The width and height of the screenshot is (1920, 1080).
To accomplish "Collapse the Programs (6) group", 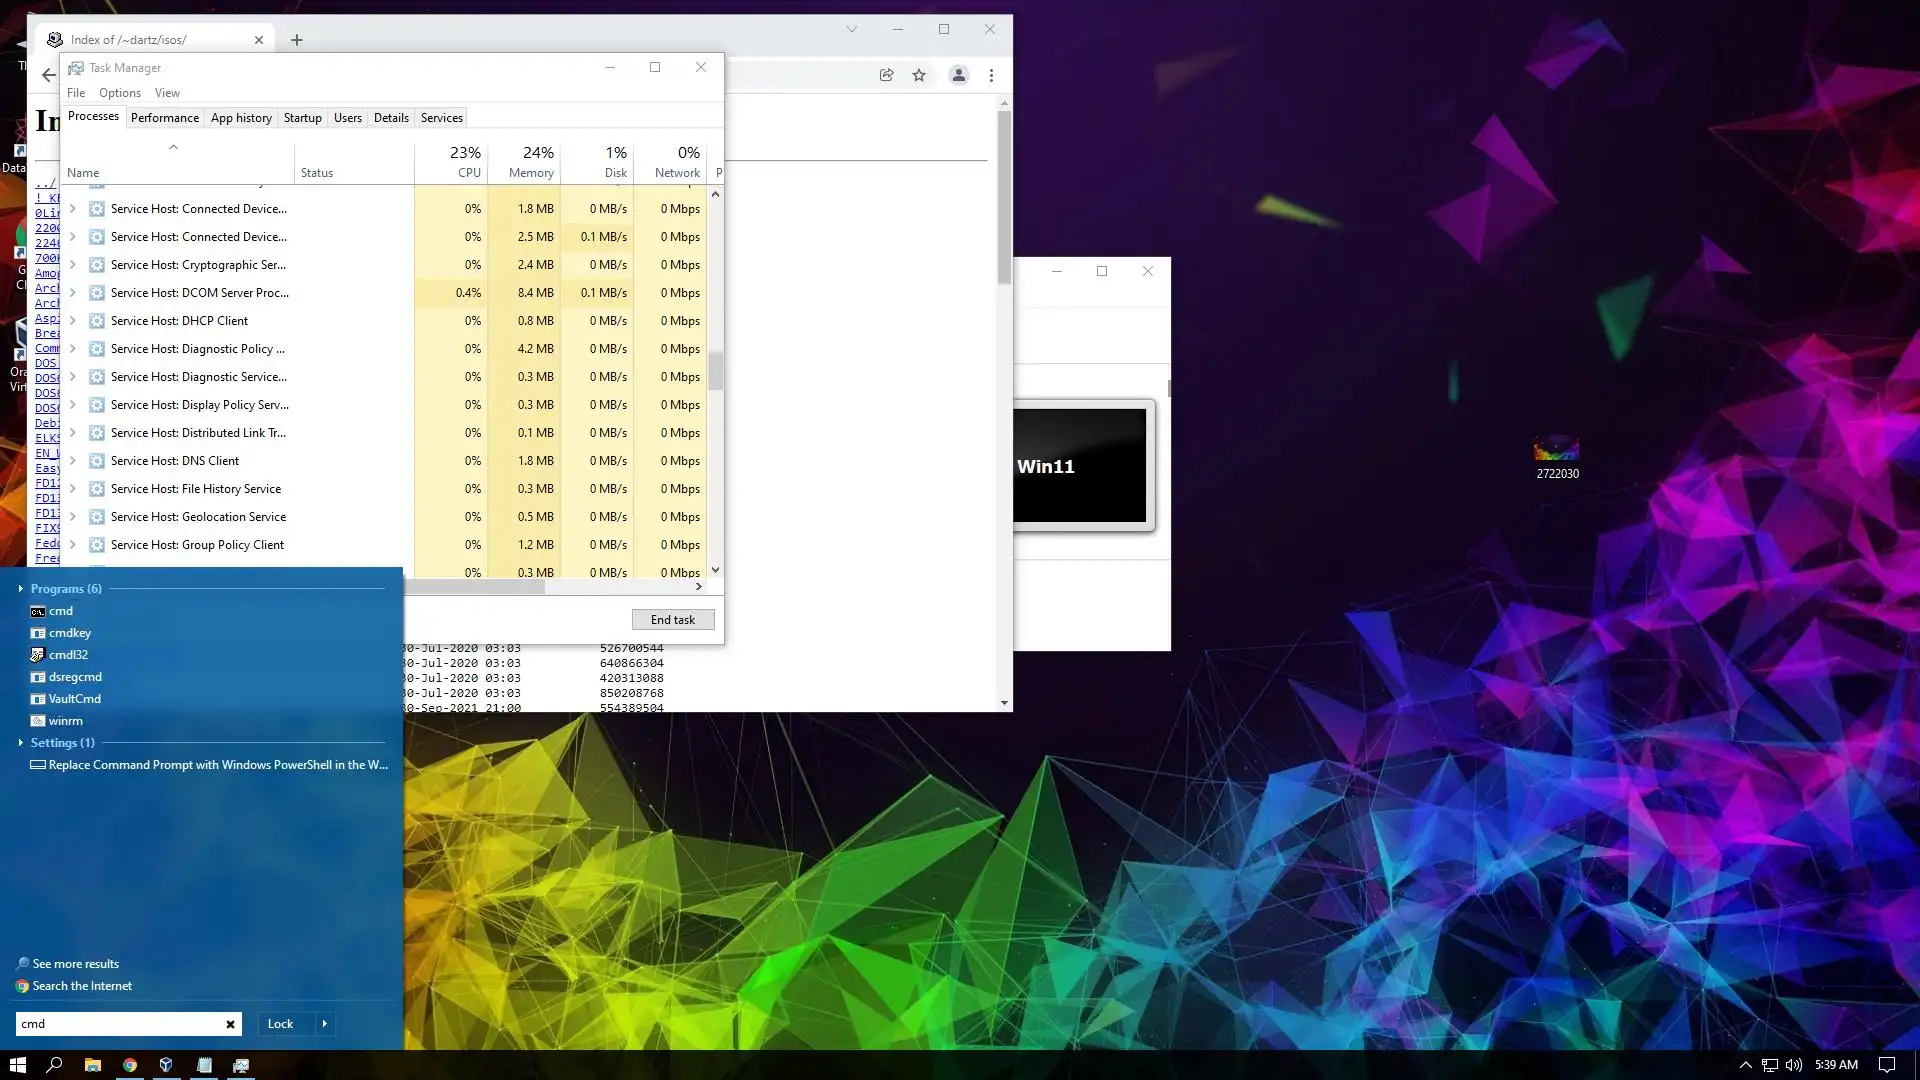I will point(21,589).
